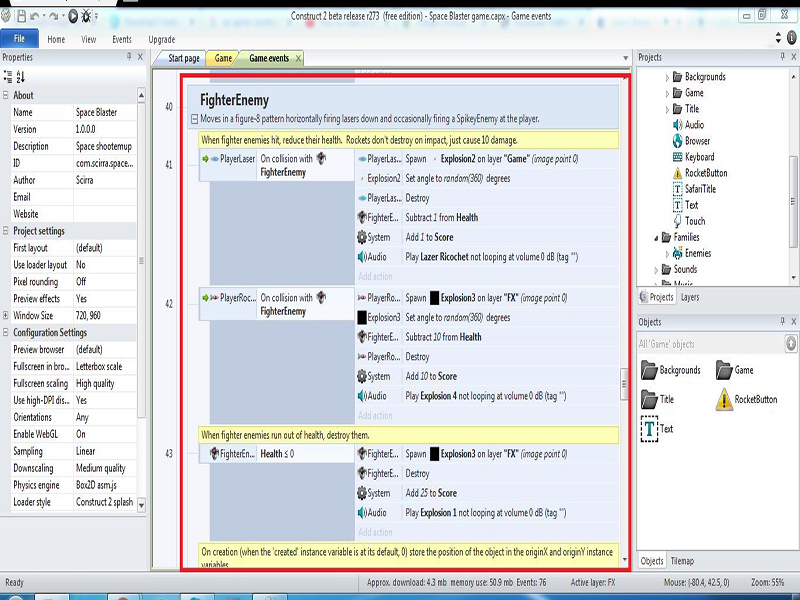Image resolution: width=800 pixels, height=600 pixels.
Task: Click the Upgrade ribbon button
Action: click(x=162, y=39)
